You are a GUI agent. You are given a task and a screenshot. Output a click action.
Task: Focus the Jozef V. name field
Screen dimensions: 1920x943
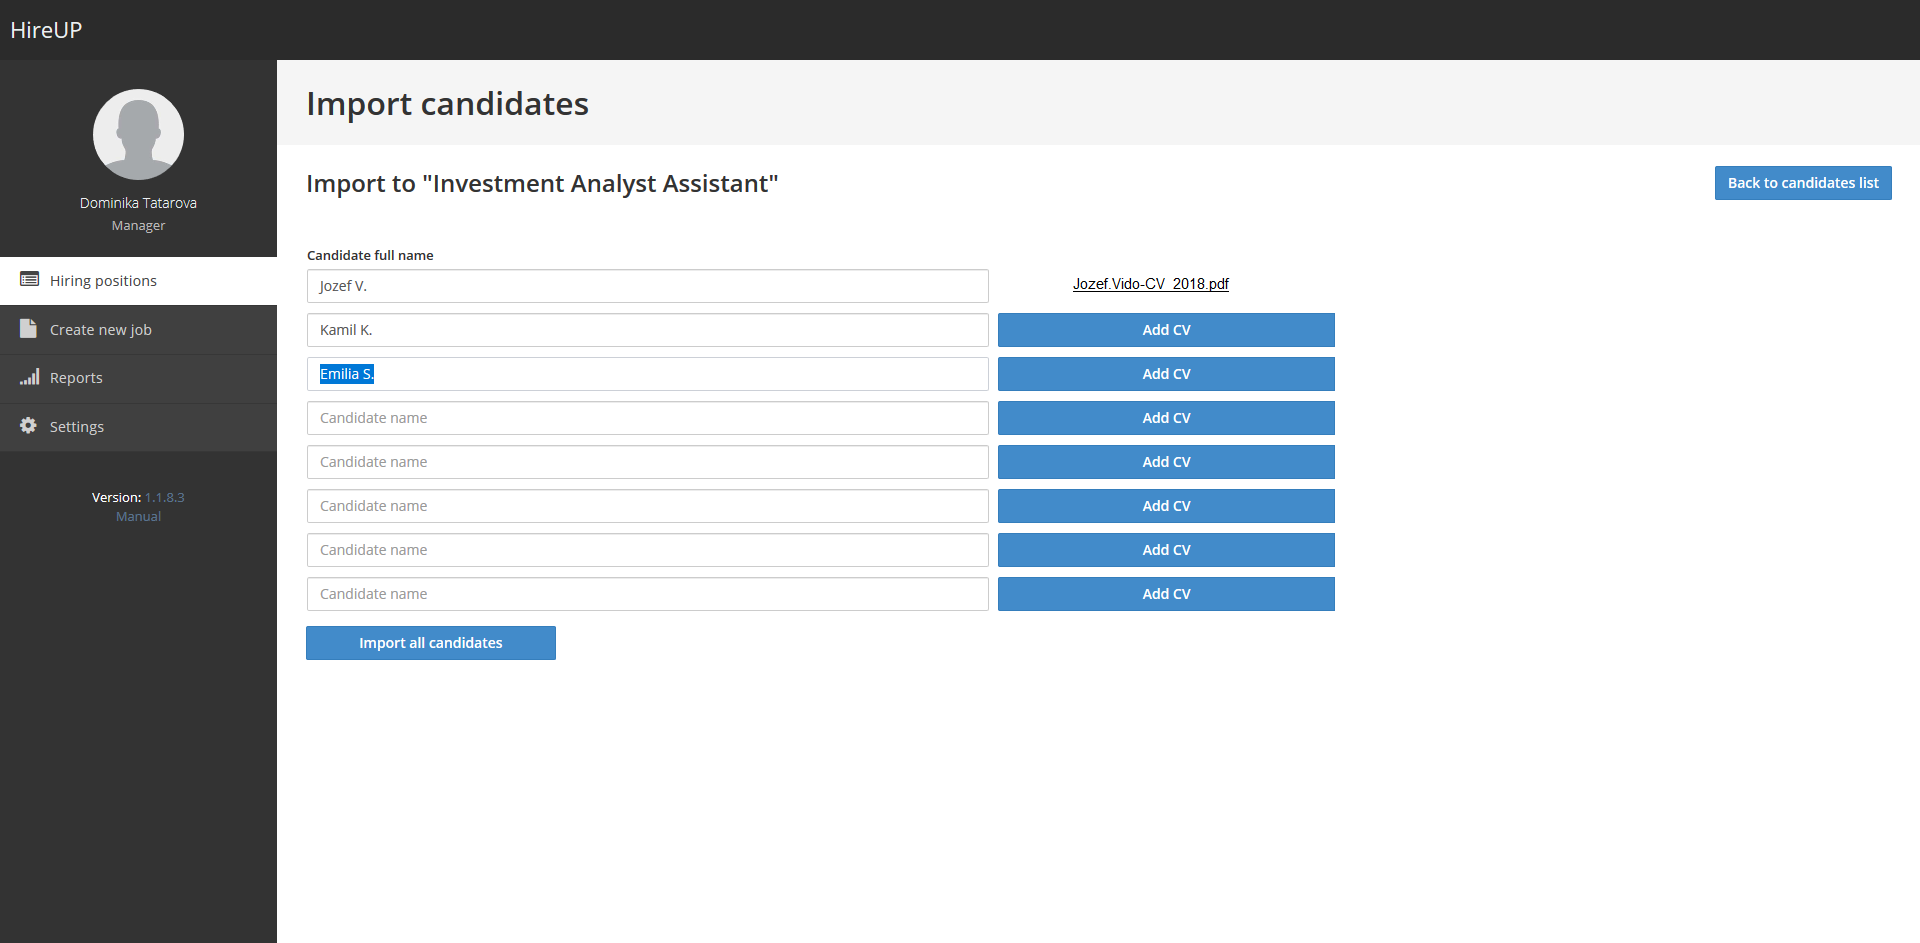(x=647, y=286)
